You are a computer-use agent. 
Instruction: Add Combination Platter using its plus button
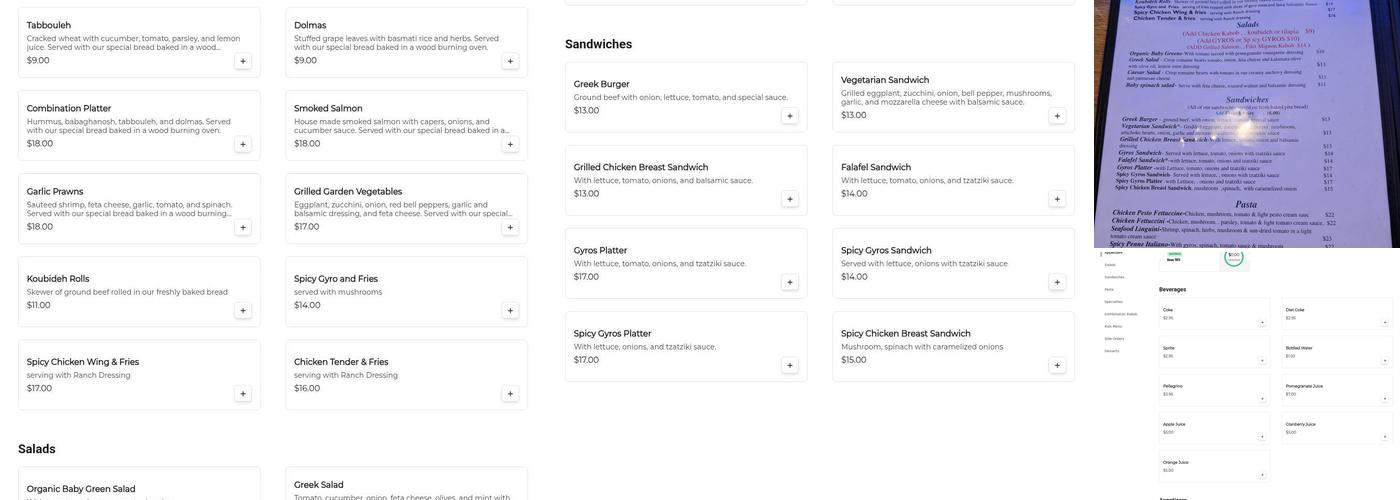tap(243, 144)
